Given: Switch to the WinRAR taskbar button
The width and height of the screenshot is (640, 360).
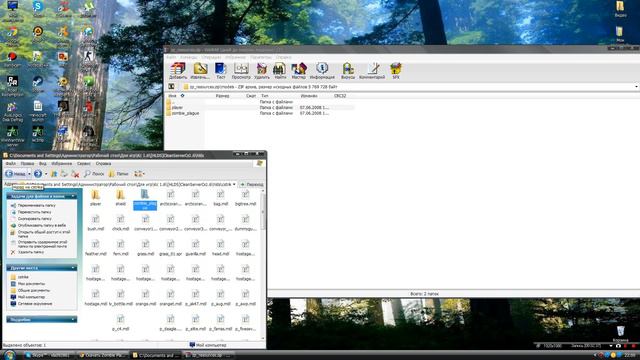Looking at the screenshot, I should [207, 356].
